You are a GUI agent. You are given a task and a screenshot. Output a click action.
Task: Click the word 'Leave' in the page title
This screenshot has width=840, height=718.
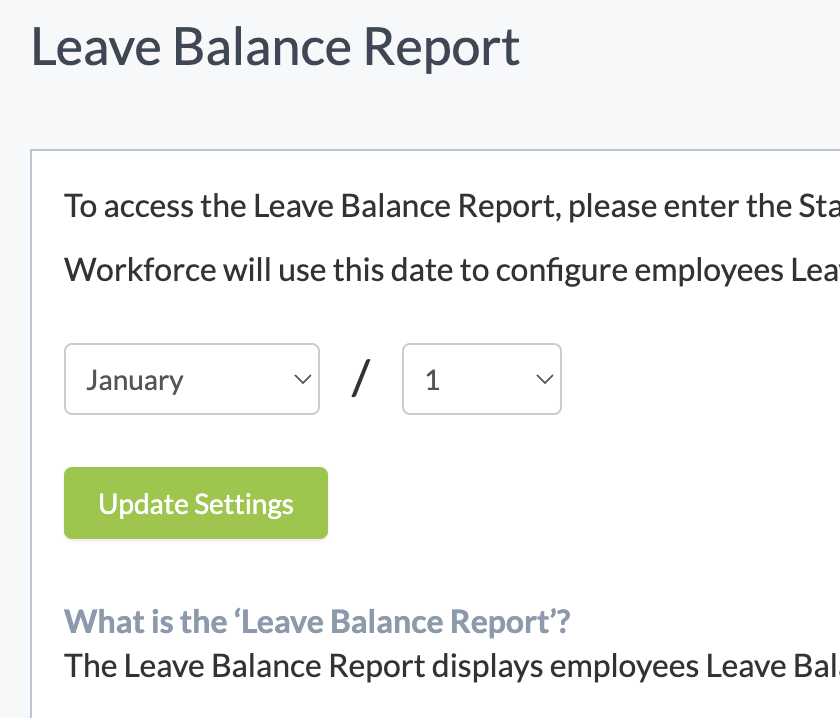(x=89, y=48)
